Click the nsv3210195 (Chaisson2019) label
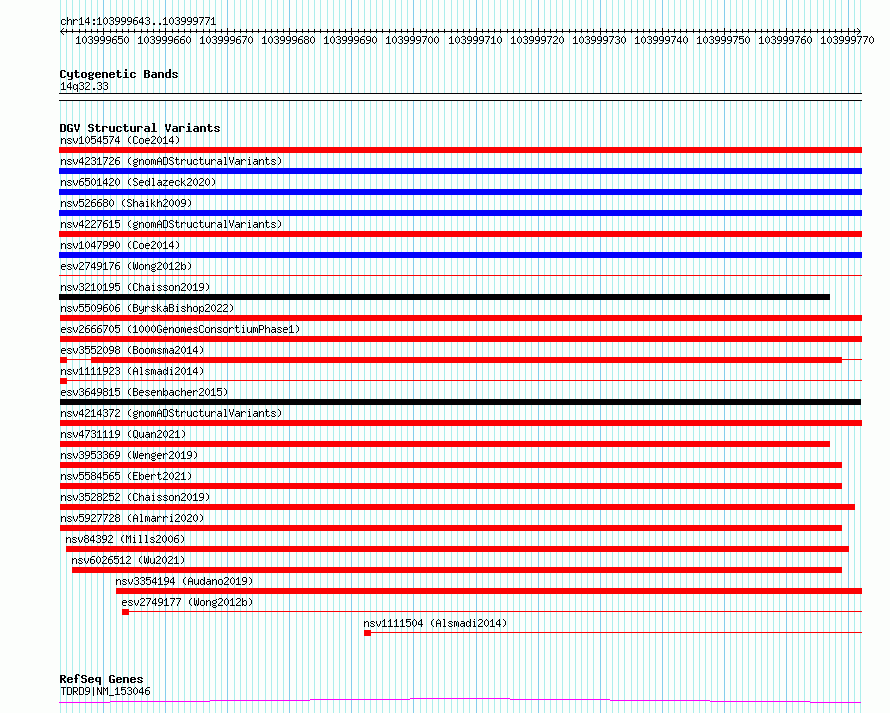This screenshot has height=713, width=890. 135,287
